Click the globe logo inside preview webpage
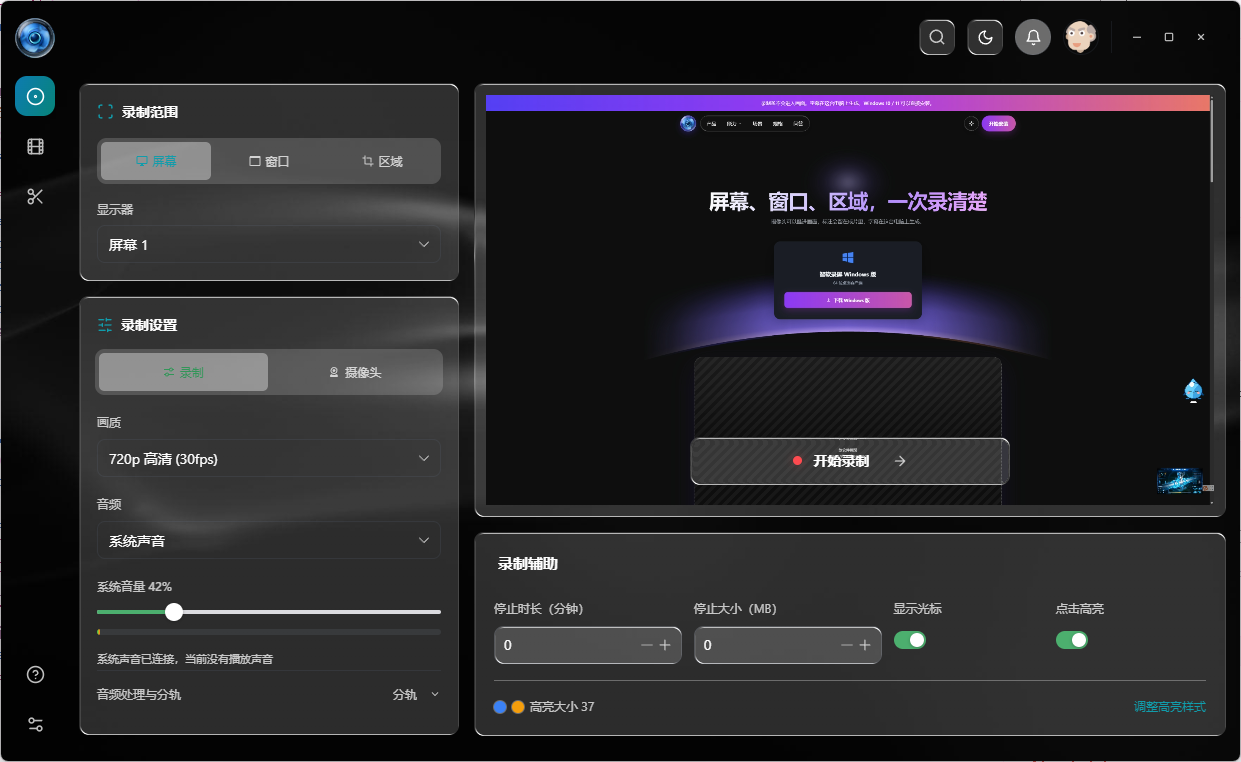Viewport: 1241px width, 762px height. click(x=688, y=123)
